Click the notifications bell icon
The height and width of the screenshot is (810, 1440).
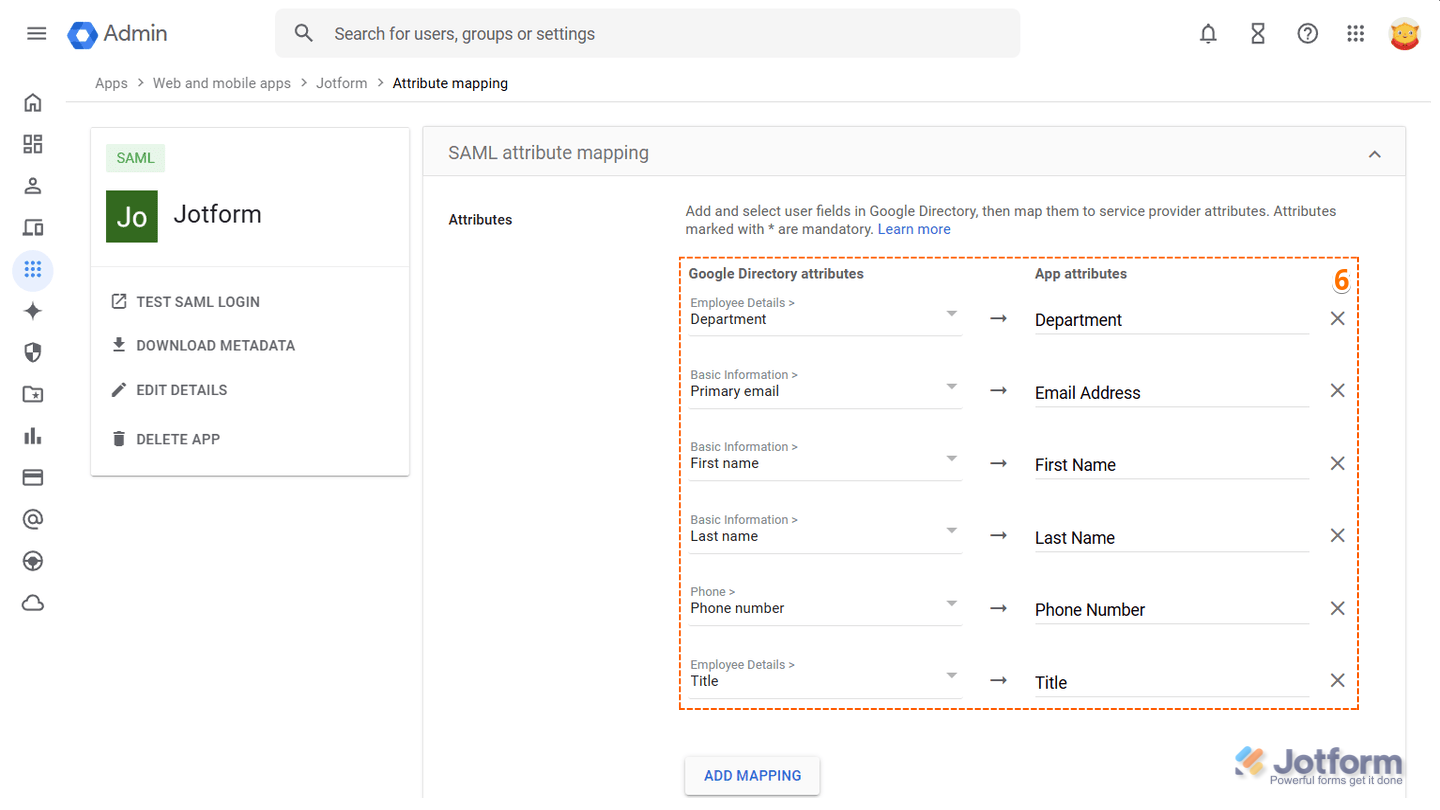[x=1208, y=34]
